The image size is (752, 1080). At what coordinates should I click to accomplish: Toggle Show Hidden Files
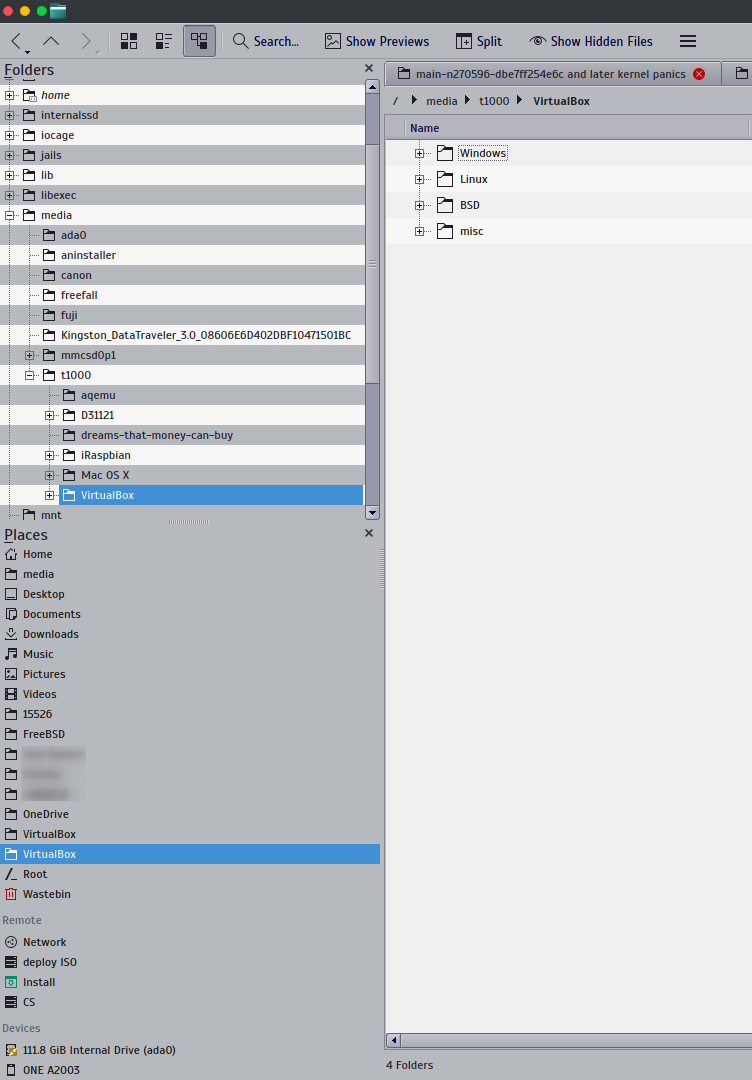[x=591, y=41]
